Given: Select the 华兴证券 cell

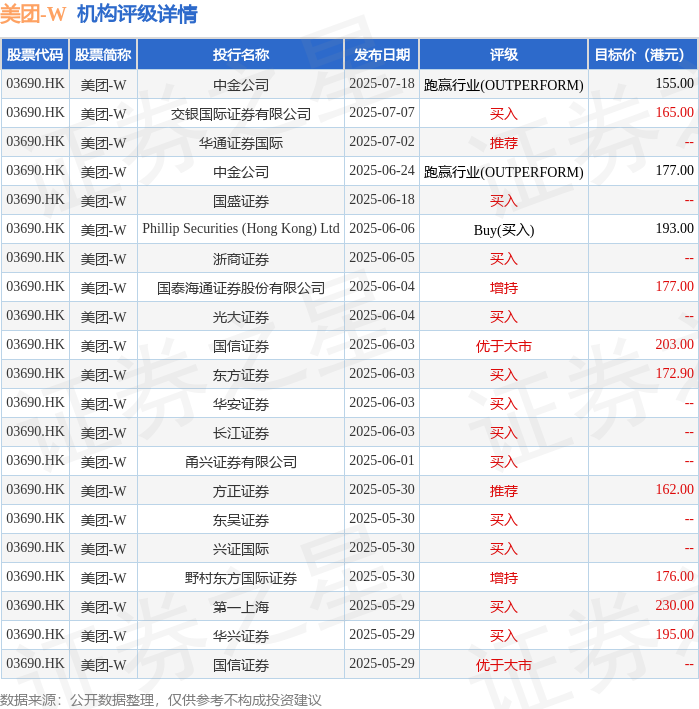Looking at the screenshot, I should 241,636.
